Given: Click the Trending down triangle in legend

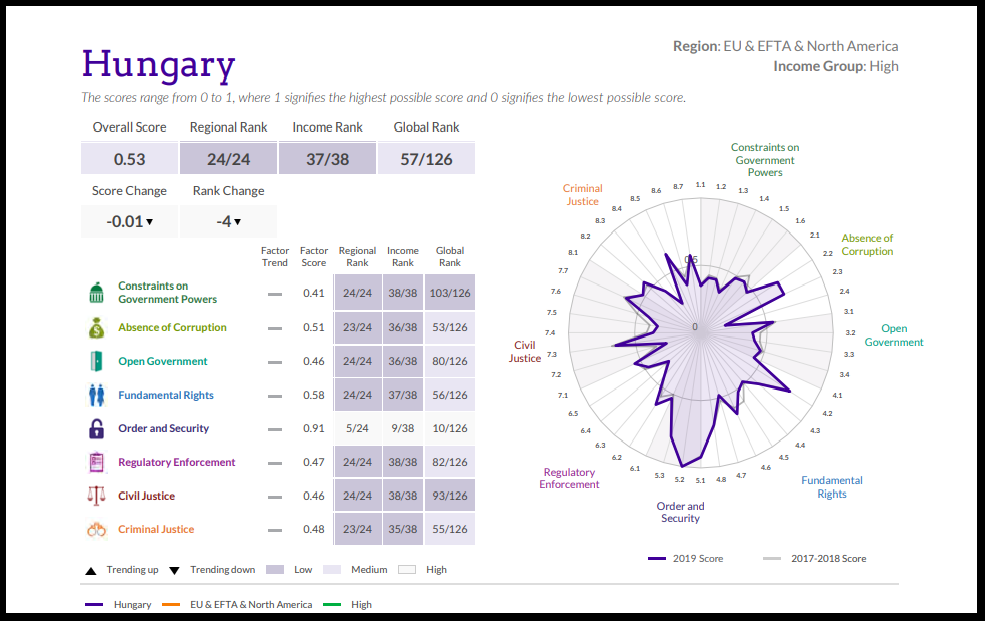Looking at the screenshot, I should coord(174,571).
